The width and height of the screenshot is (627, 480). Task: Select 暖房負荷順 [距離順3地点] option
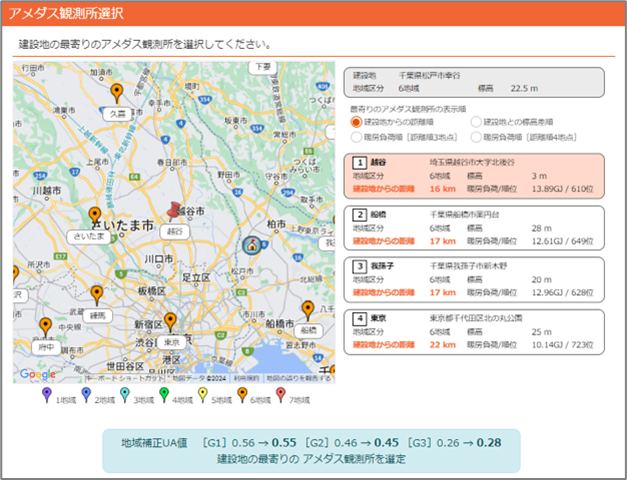click(x=356, y=137)
